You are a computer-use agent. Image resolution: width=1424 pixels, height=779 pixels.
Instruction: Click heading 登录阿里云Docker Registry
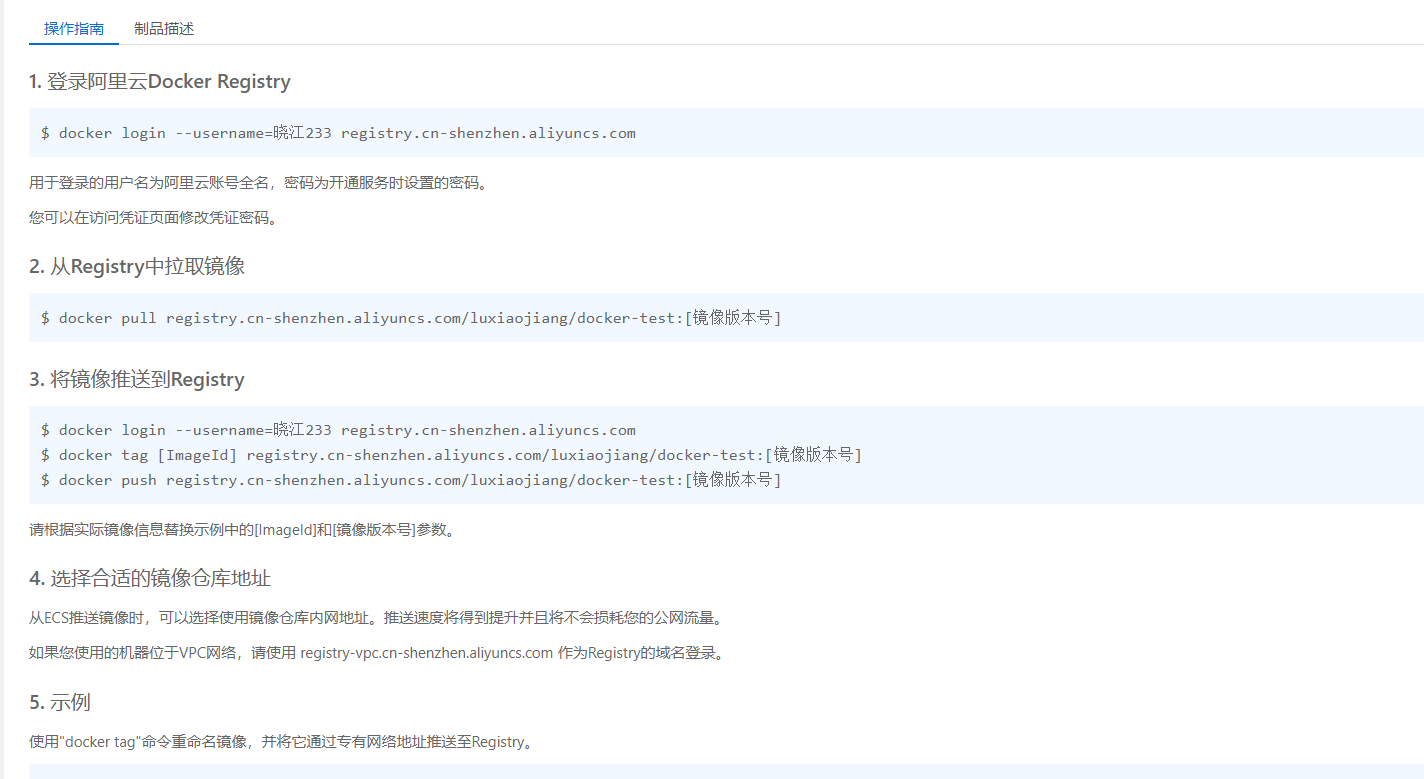coord(160,82)
